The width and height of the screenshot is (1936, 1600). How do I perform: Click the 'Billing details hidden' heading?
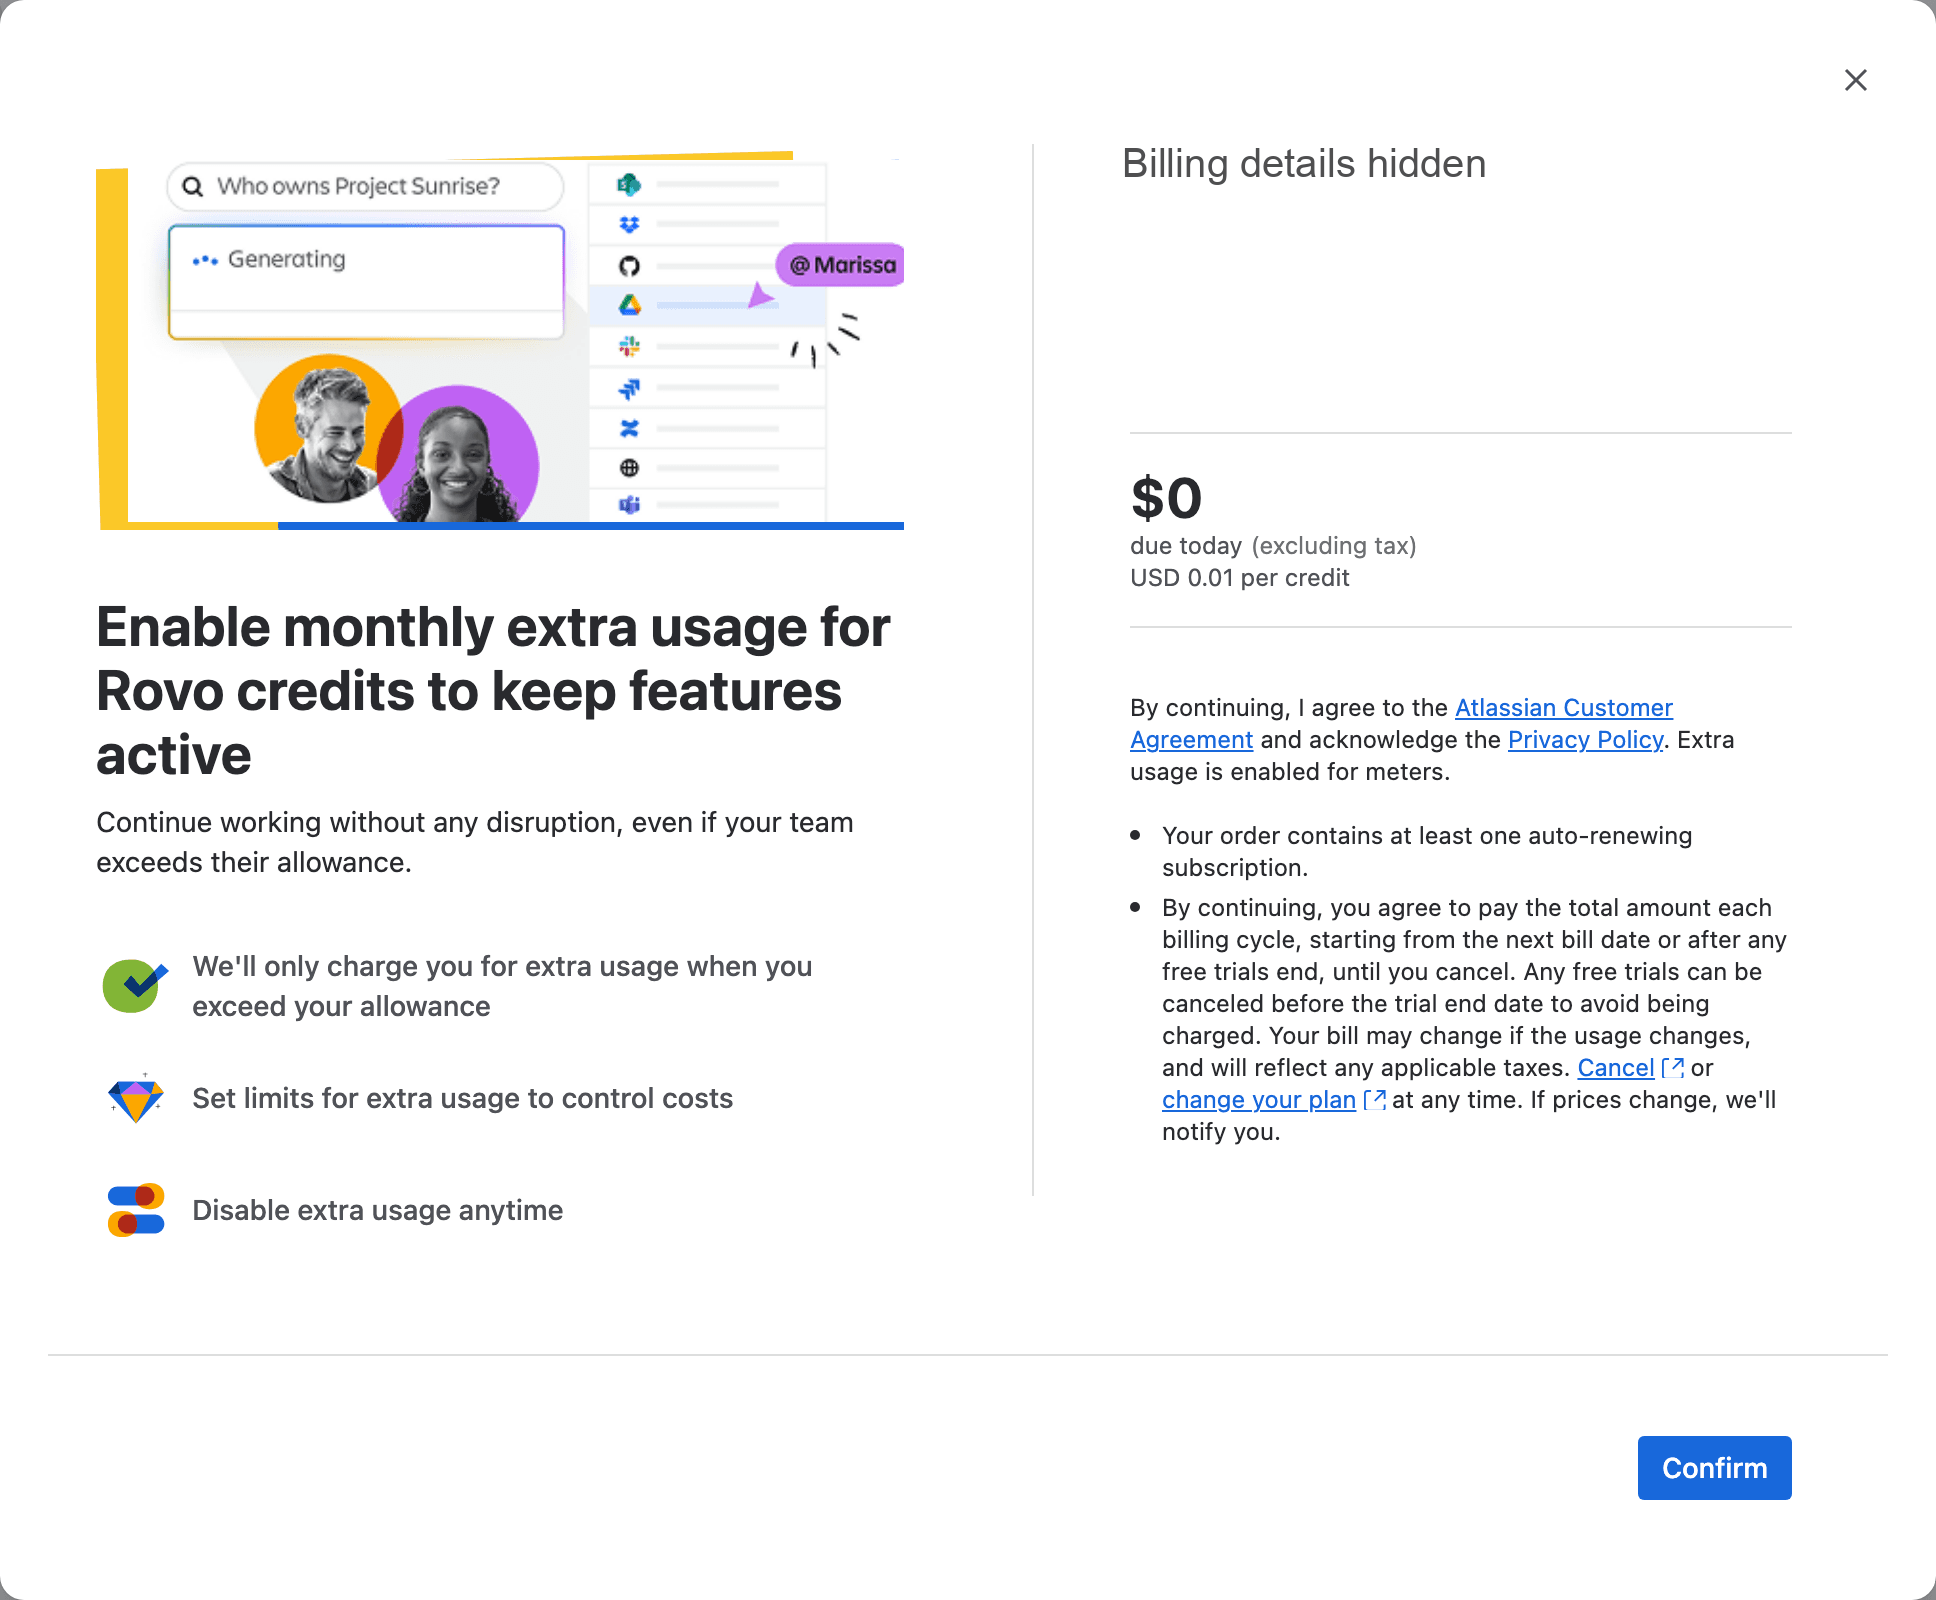(x=1304, y=164)
